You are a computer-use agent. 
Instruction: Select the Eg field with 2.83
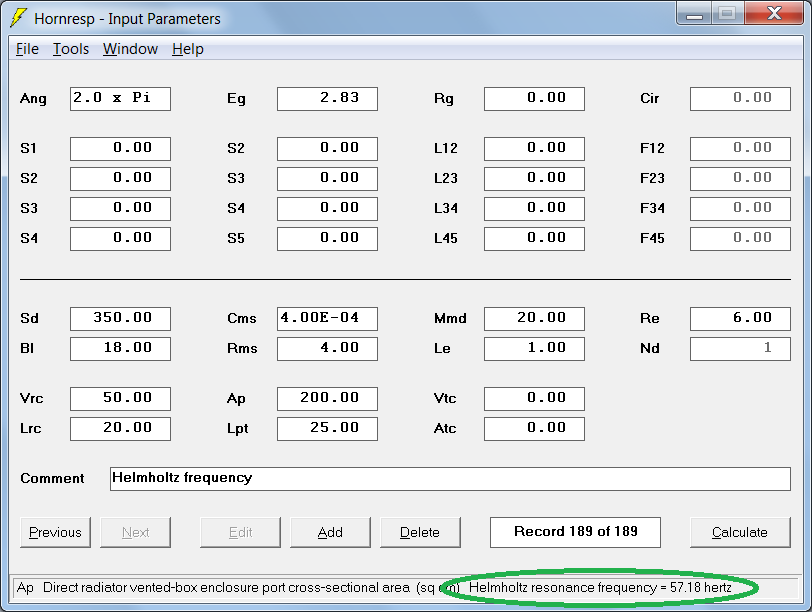click(327, 98)
